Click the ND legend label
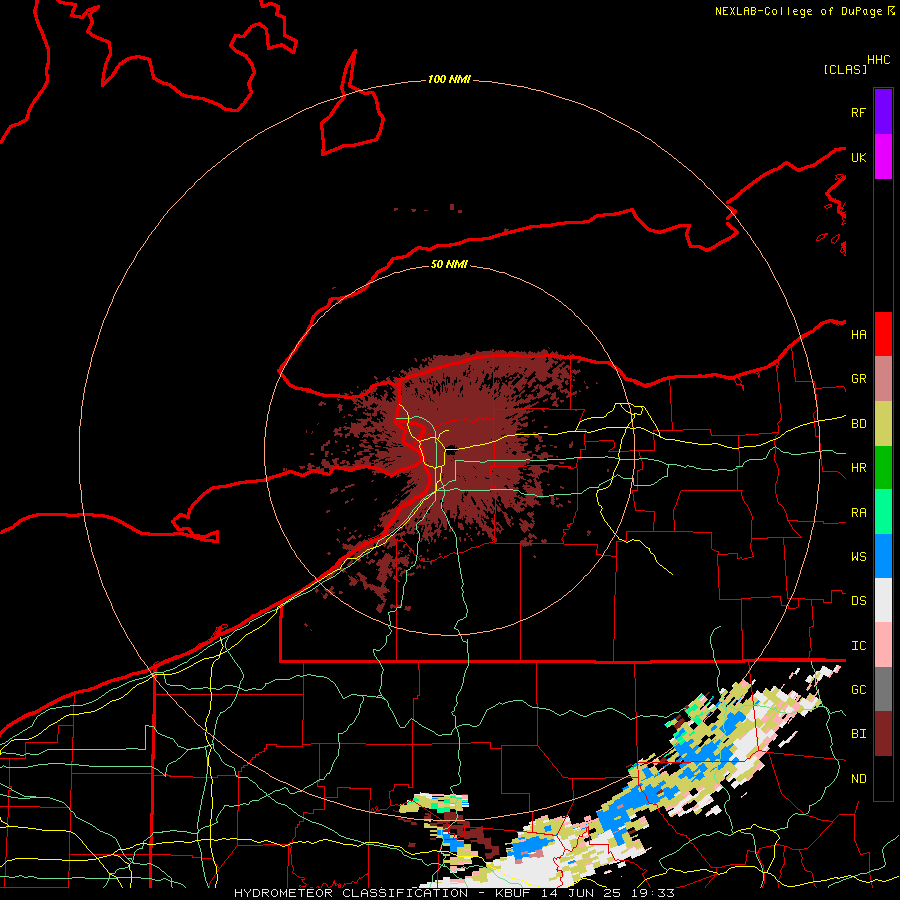900x900 pixels. (858, 779)
